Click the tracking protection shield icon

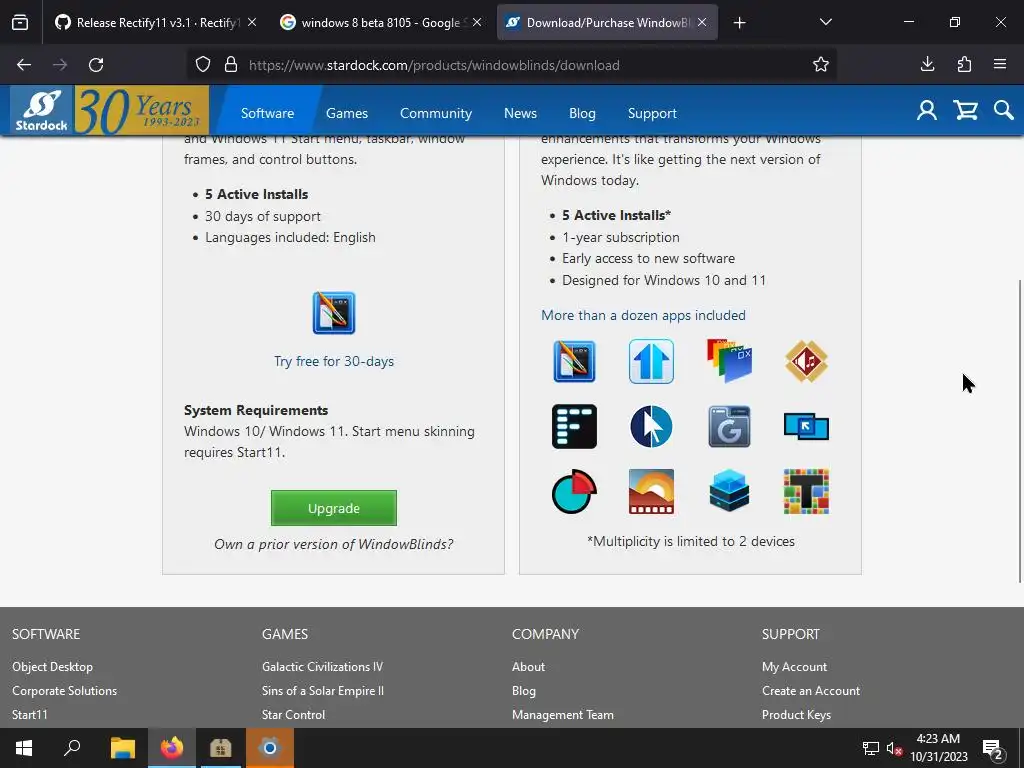203,65
